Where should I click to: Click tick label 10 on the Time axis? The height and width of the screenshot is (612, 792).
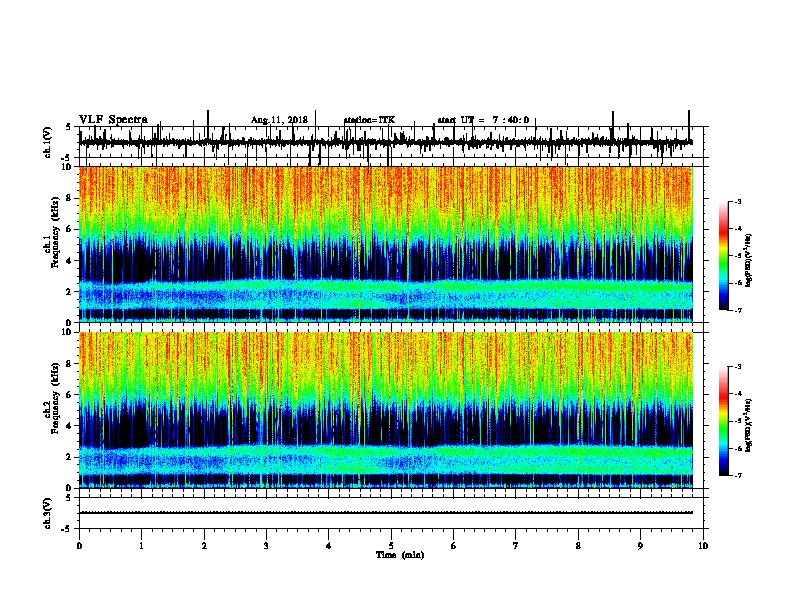click(703, 546)
